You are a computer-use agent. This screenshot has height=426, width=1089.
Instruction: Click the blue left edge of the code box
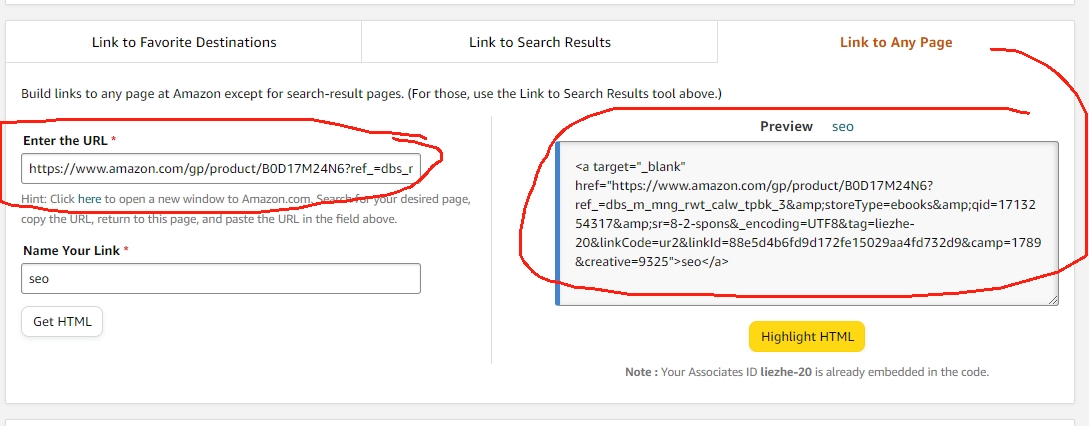pyautogui.click(x=558, y=223)
